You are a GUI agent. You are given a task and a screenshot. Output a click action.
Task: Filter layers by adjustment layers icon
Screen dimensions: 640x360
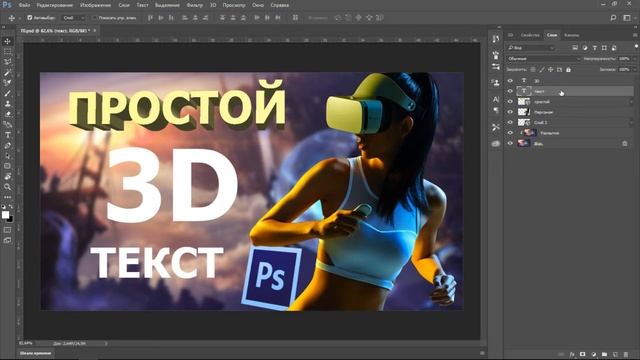[x=585, y=48]
